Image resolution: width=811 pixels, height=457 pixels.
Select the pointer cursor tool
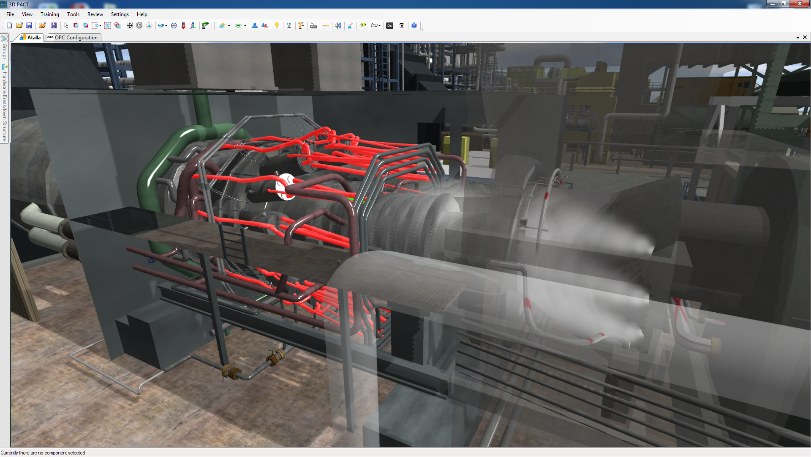coord(66,25)
